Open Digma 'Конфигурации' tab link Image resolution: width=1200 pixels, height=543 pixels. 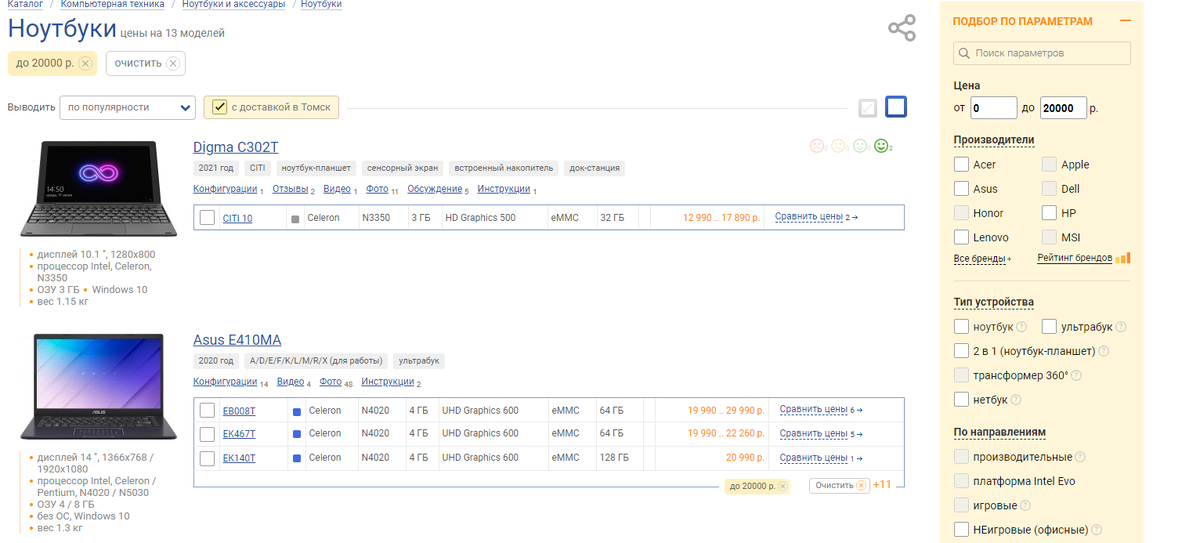225,189
